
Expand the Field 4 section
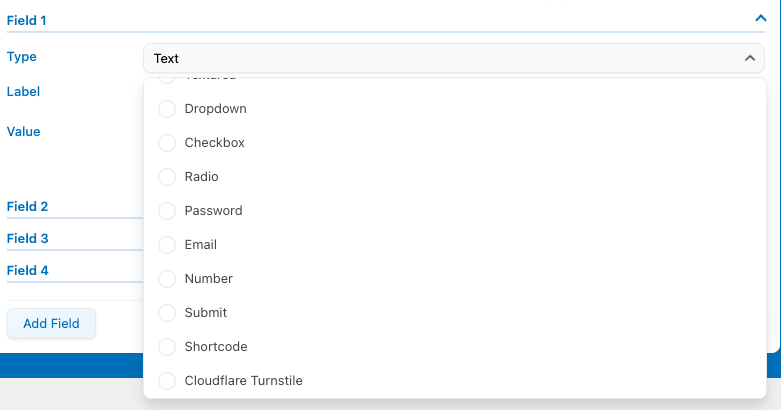pos(28,271)
